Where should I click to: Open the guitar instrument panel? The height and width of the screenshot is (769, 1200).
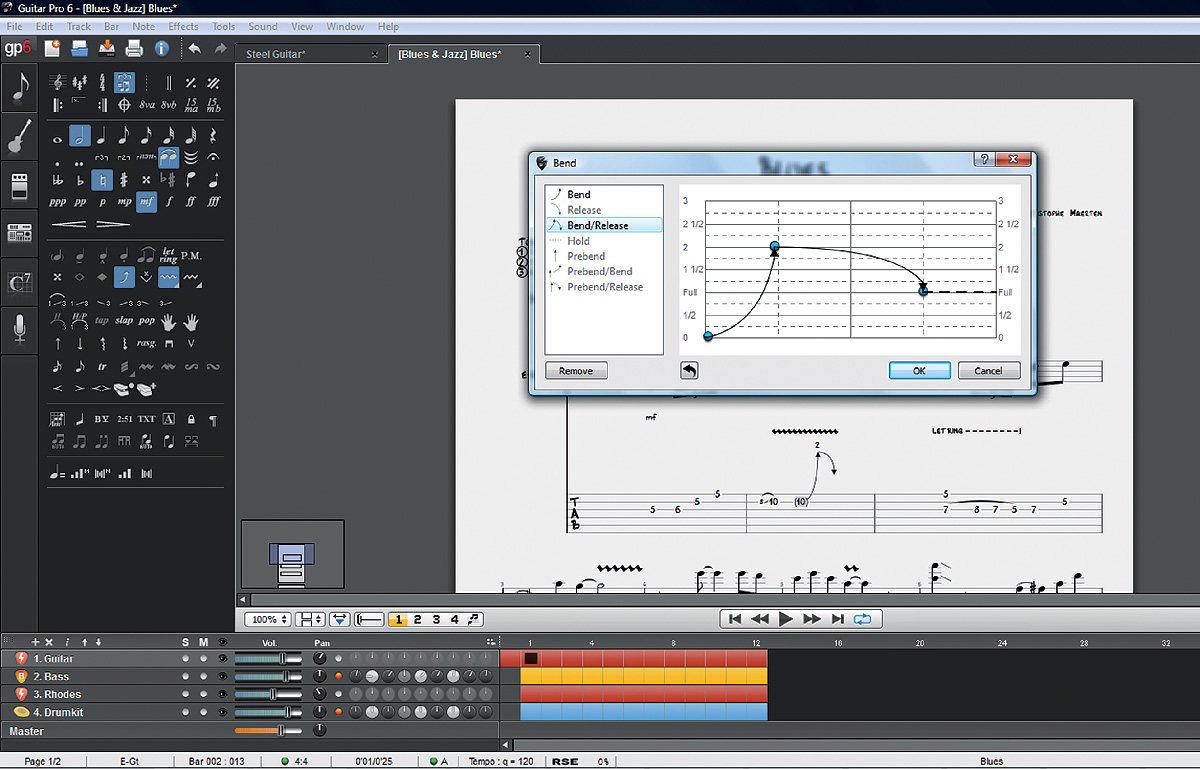[x=19, y=137]
